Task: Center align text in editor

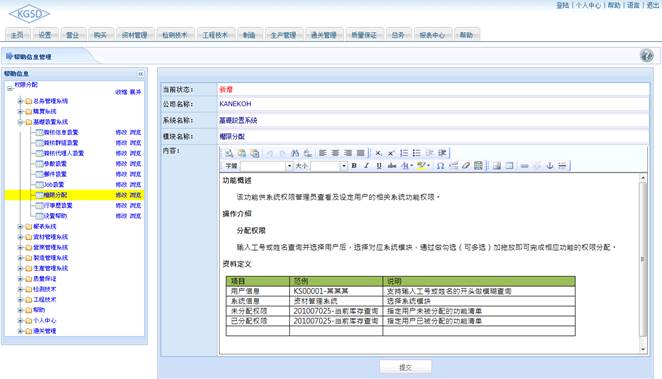Action: 335,153
